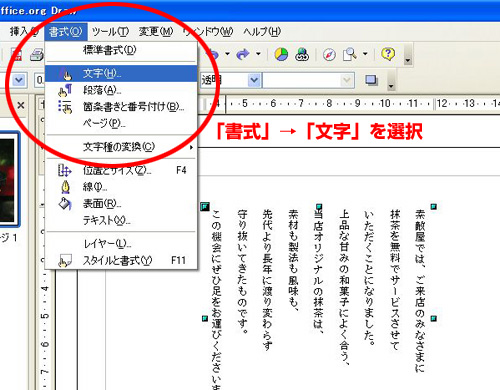500x390 pixels.
Task: Choose 表面 (Area) menu entry
Action: pyautogui.click(x=121, y=204)
